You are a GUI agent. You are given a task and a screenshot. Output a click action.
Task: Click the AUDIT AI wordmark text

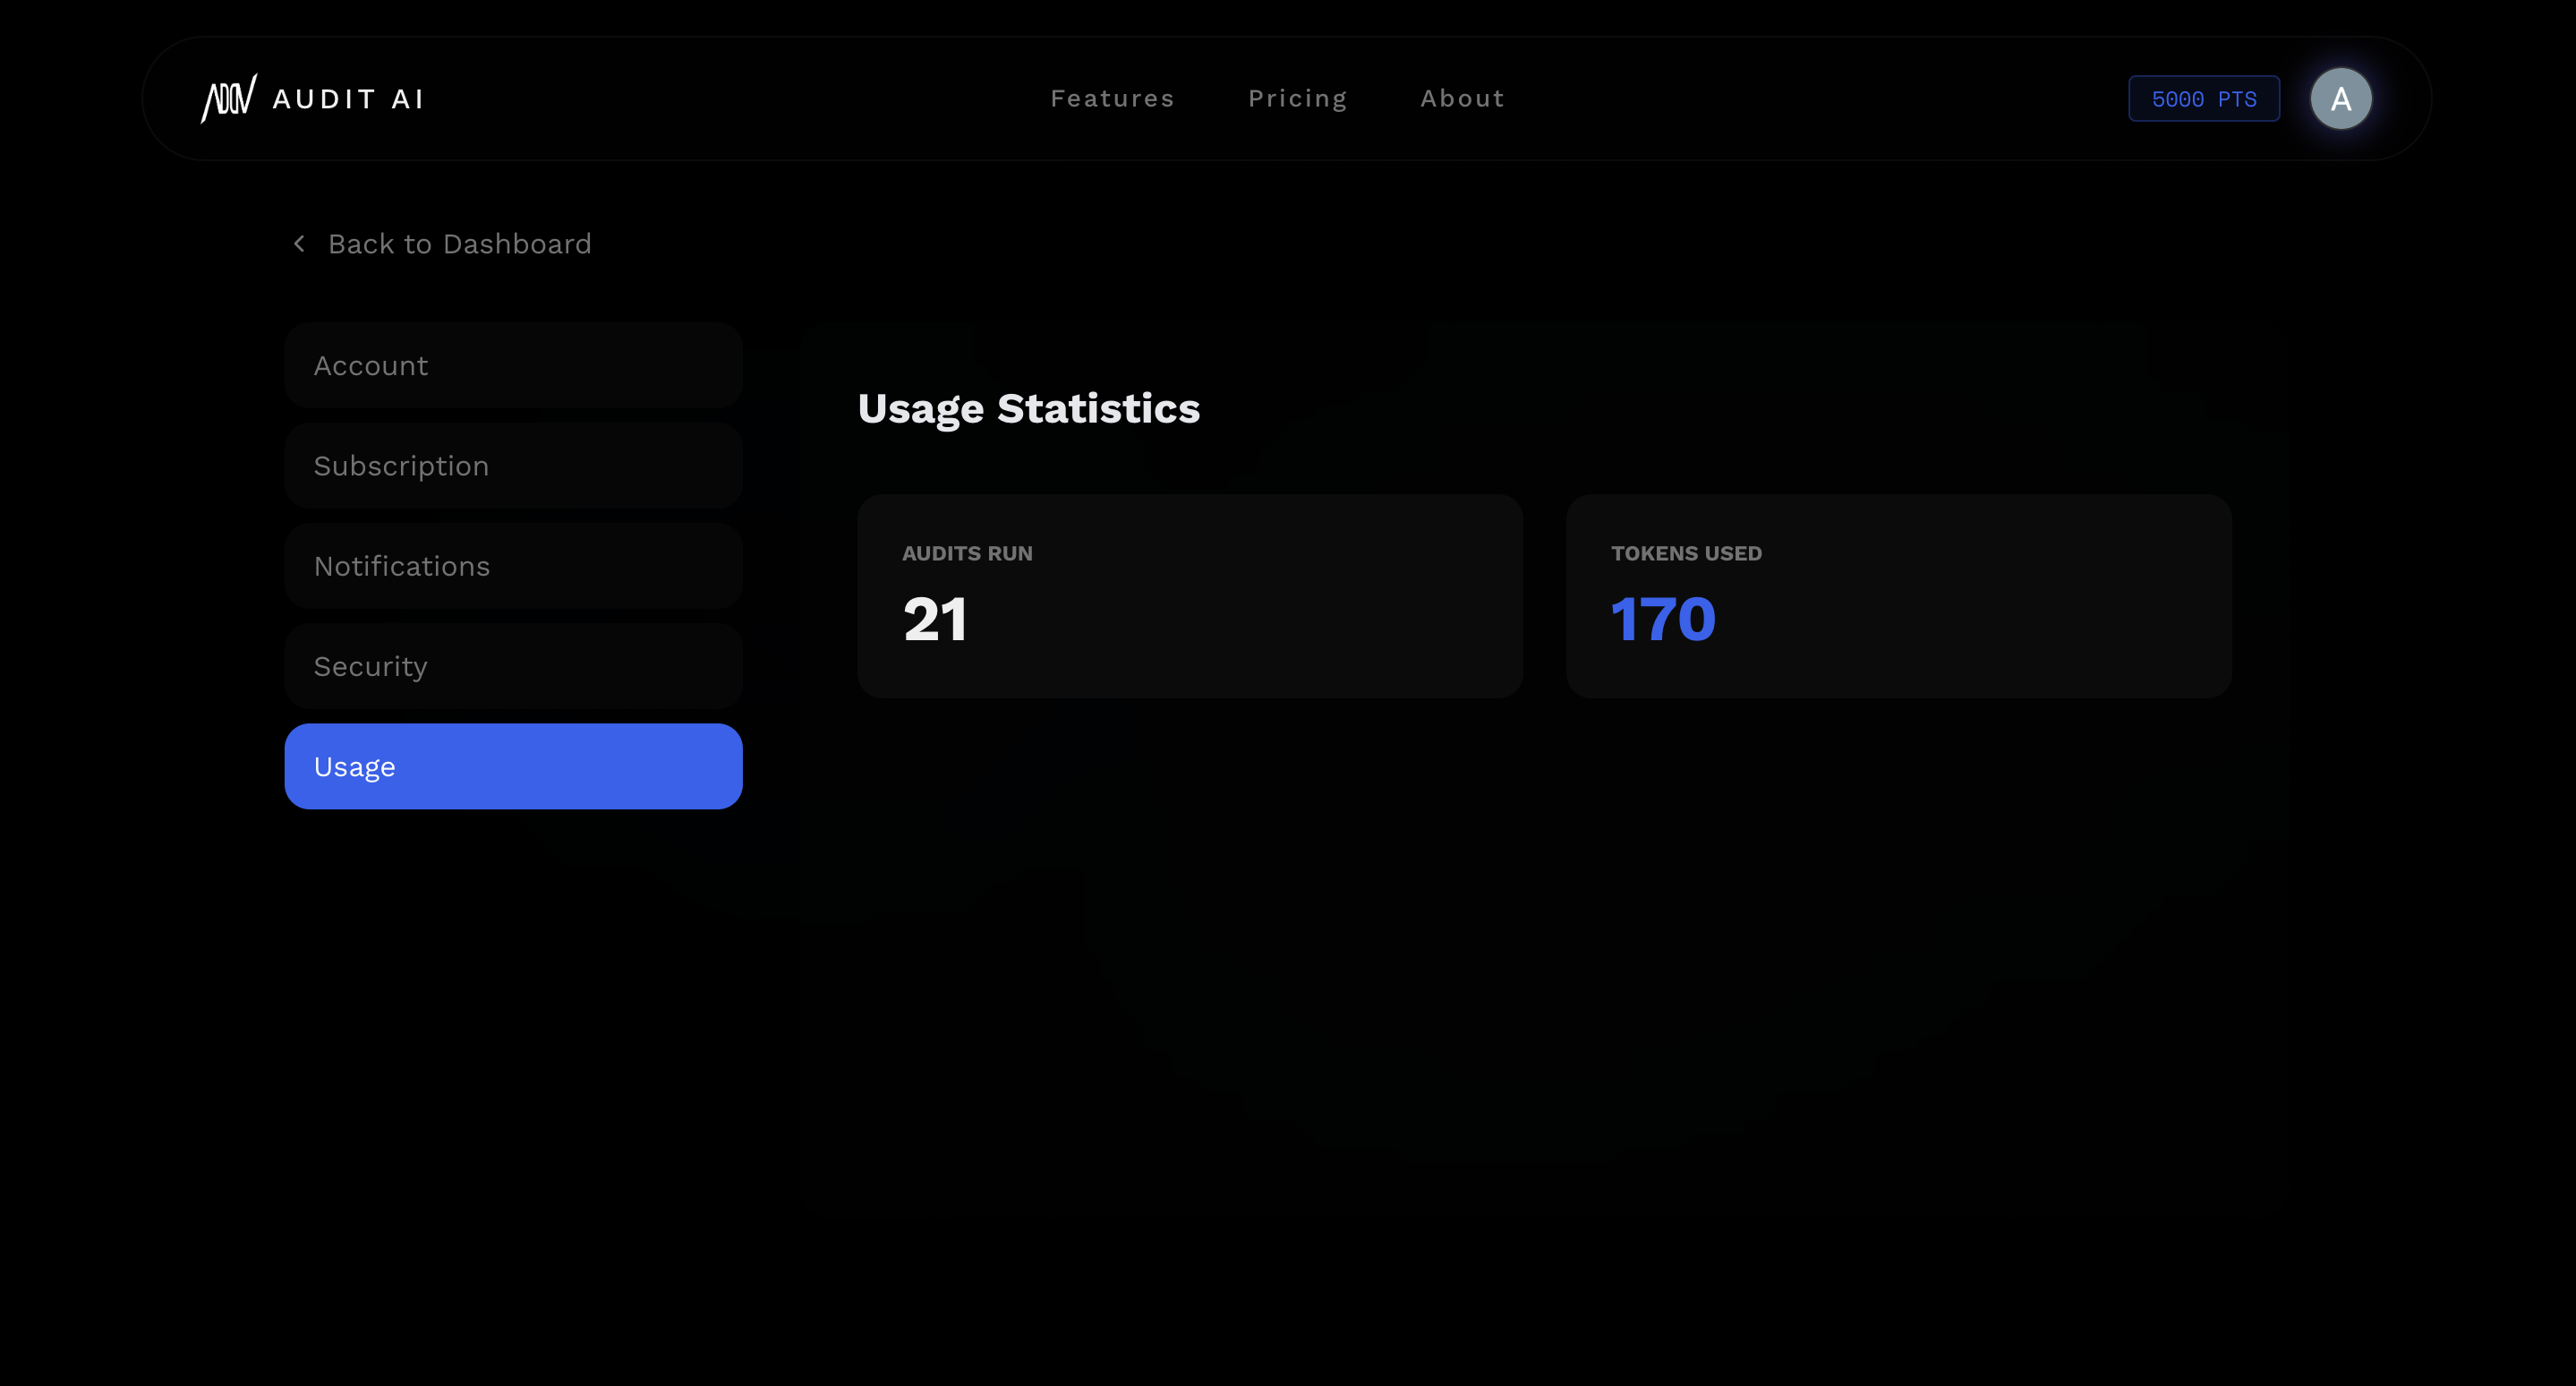point(348,97)
